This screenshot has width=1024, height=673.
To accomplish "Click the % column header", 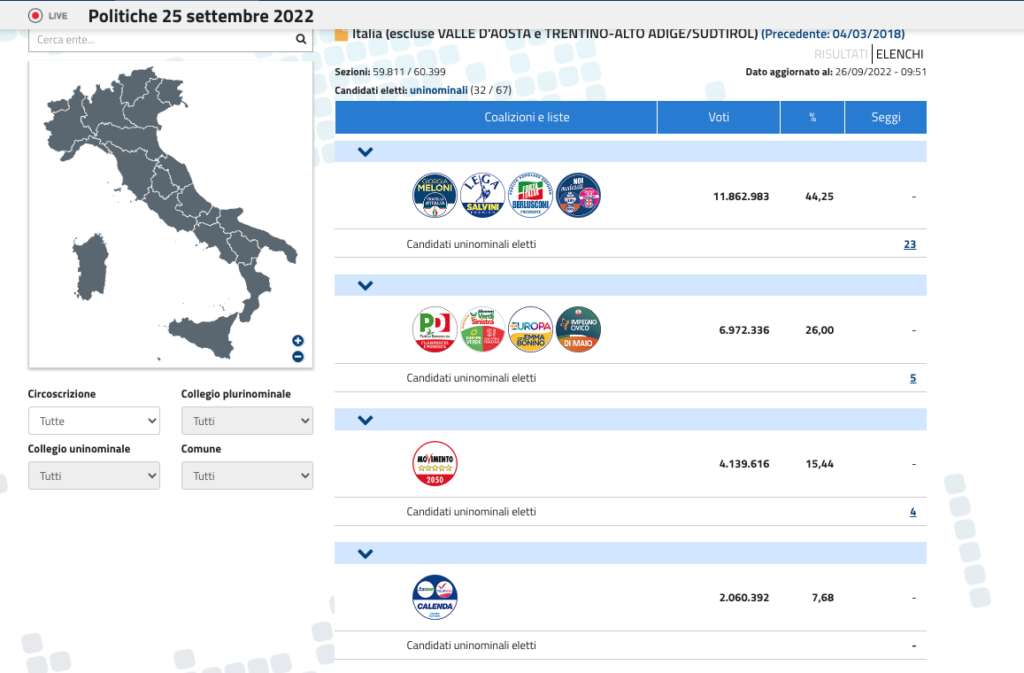I will pos(812,117).
